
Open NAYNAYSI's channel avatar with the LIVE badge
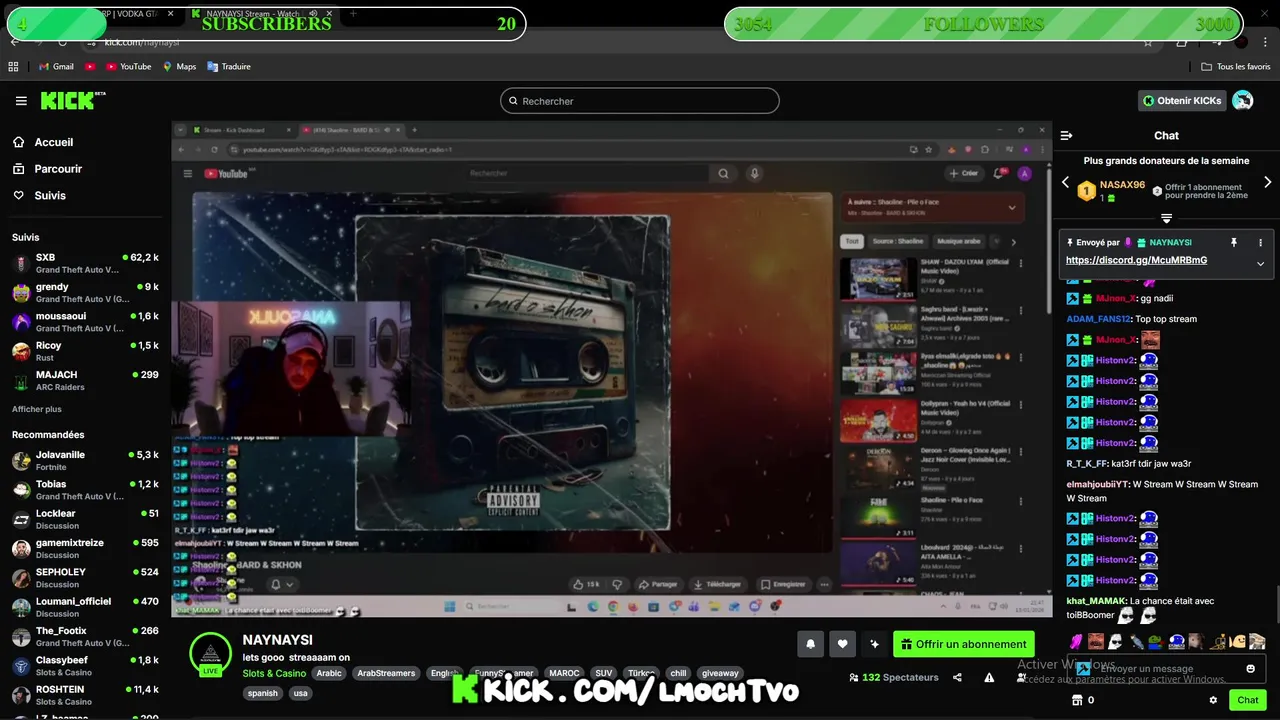(210, 654)
